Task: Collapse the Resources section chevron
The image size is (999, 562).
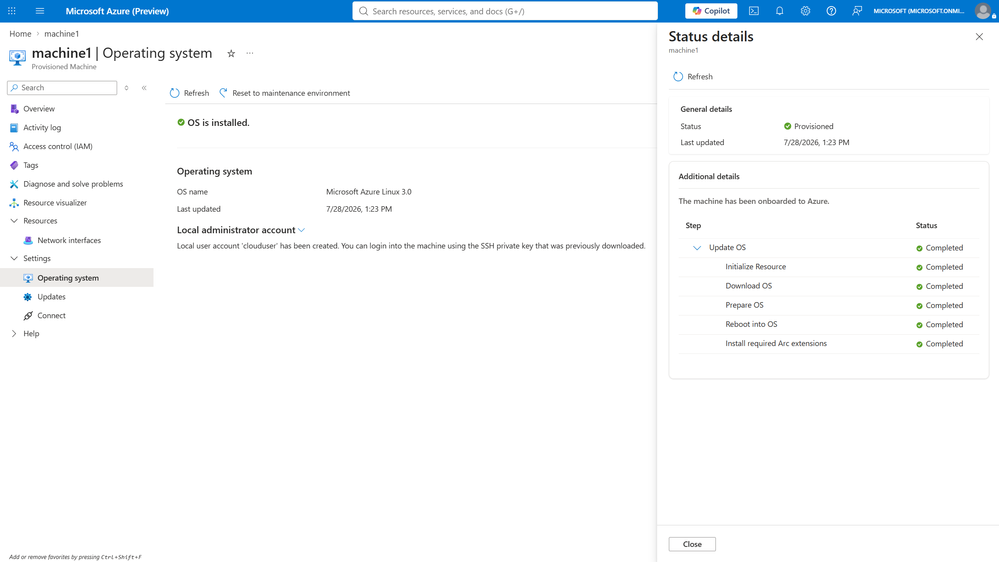Action: pos(14,221)
